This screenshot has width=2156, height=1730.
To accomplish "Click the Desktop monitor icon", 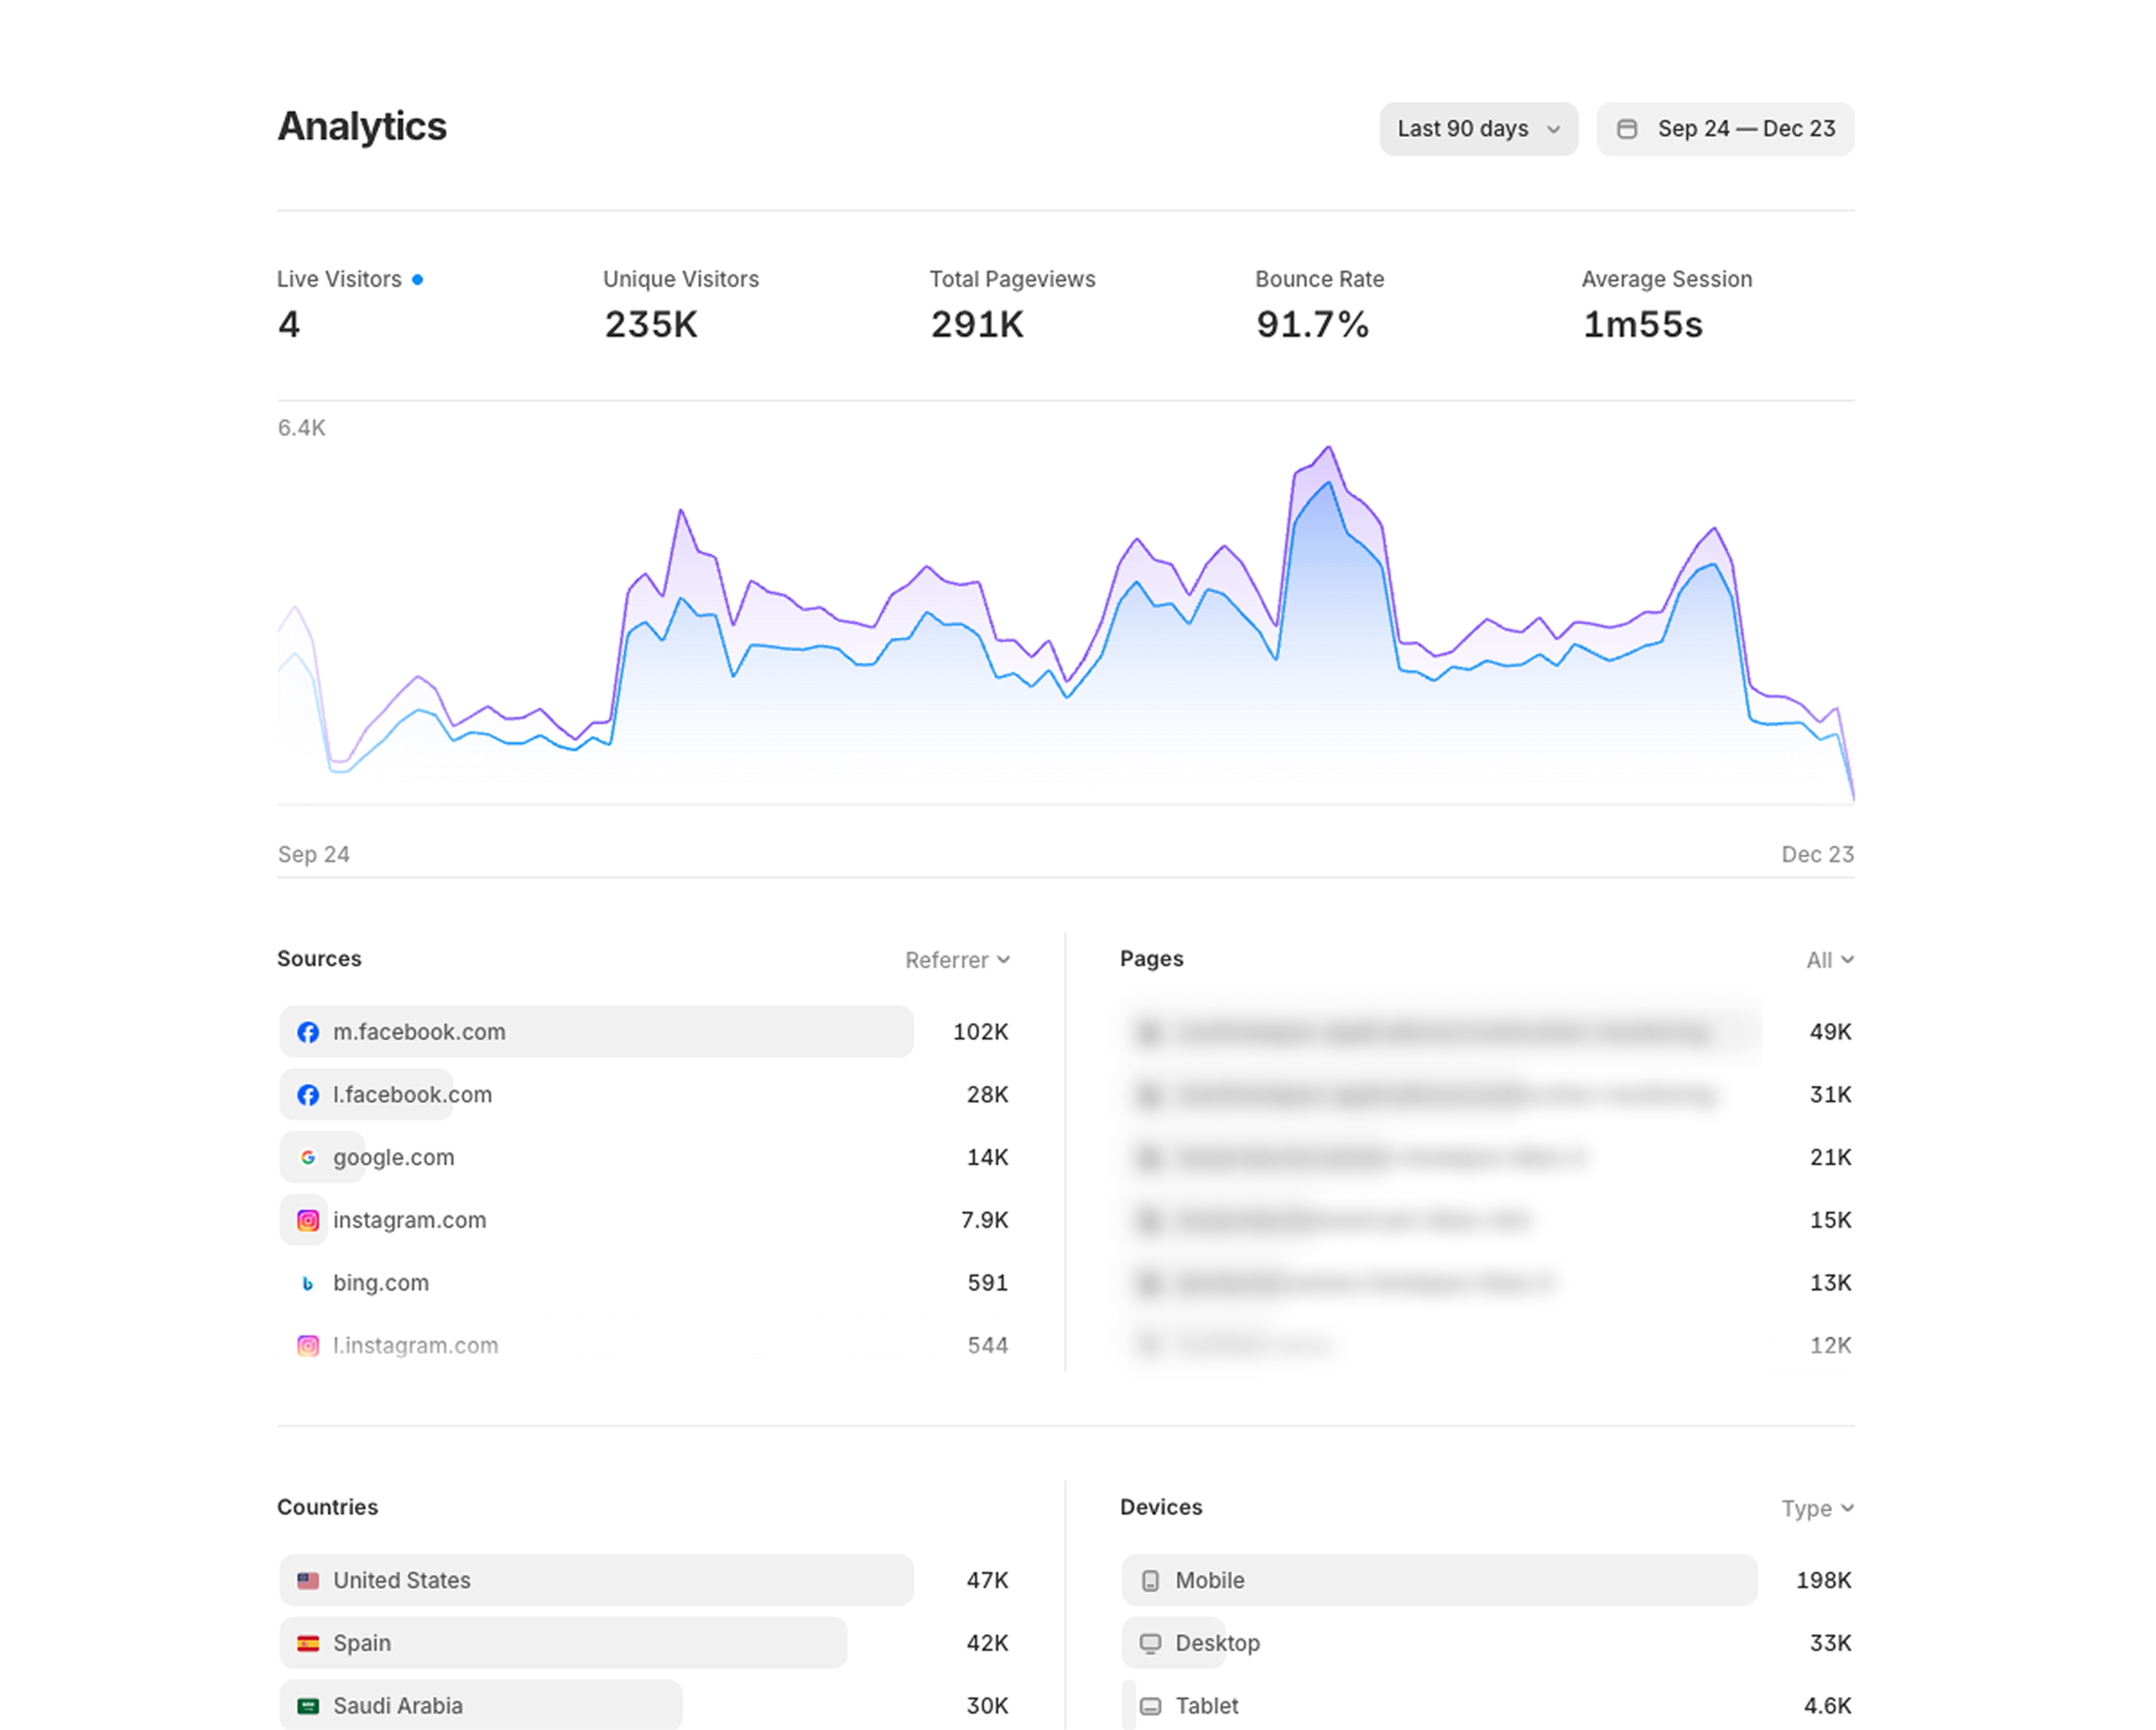I will click(1150, 1643).
